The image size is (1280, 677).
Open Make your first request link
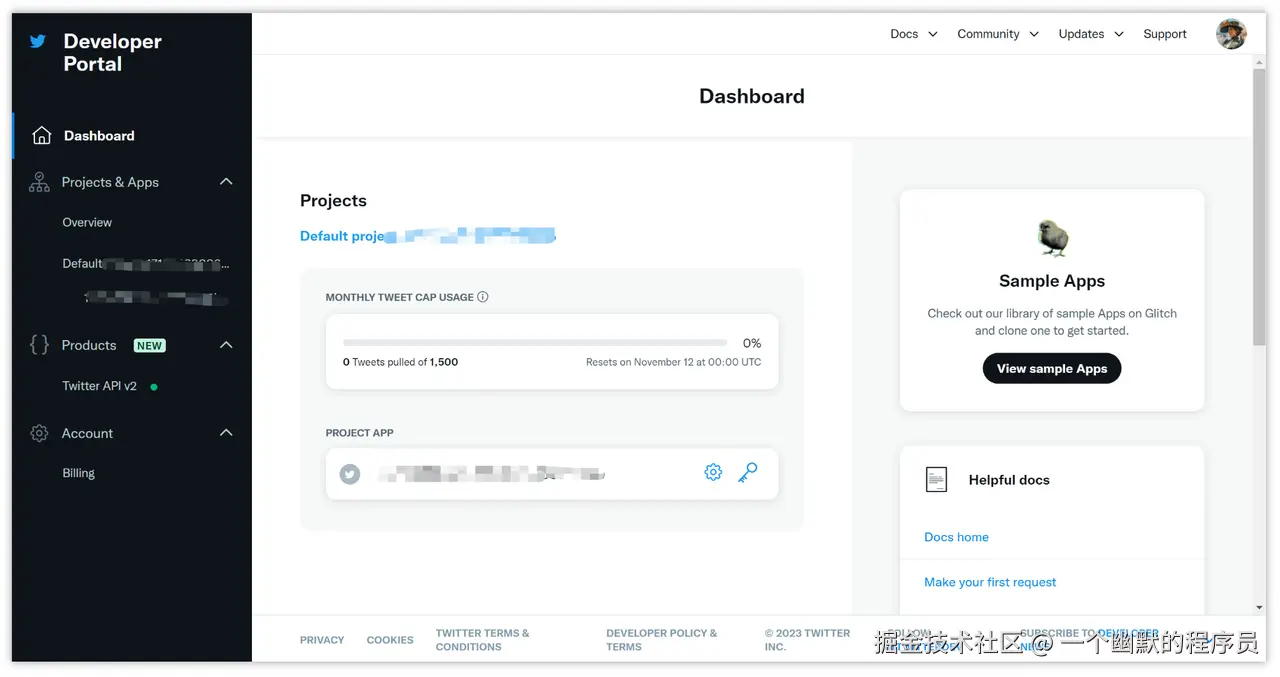coord(990,582)
